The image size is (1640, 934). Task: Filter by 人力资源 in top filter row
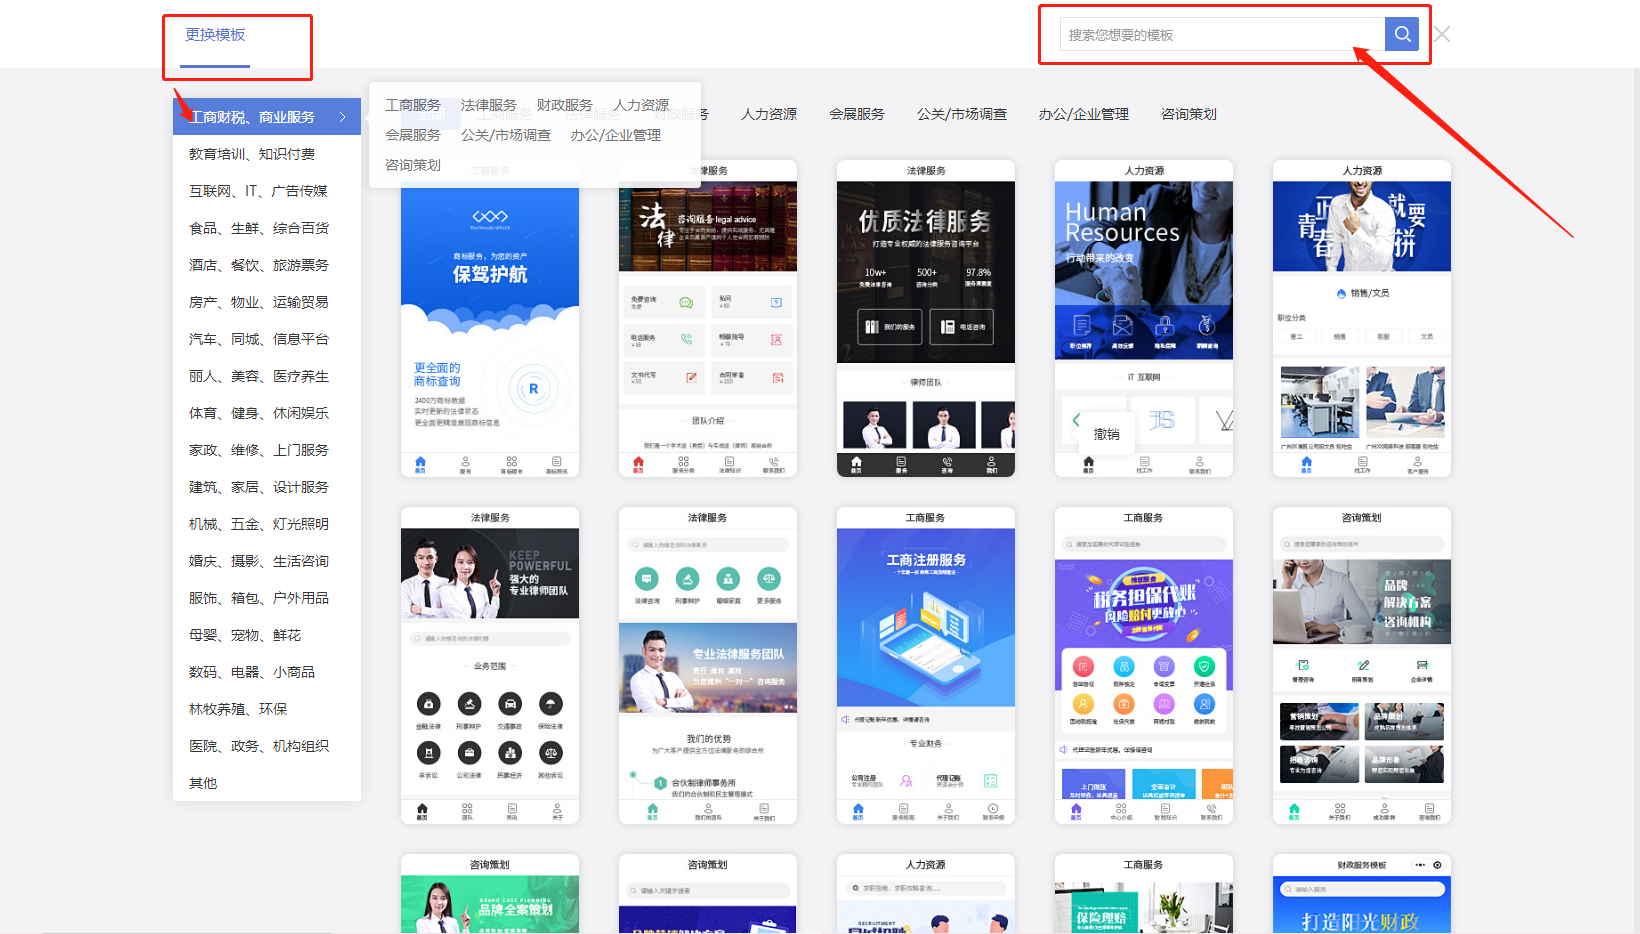[x=769, y=114]
